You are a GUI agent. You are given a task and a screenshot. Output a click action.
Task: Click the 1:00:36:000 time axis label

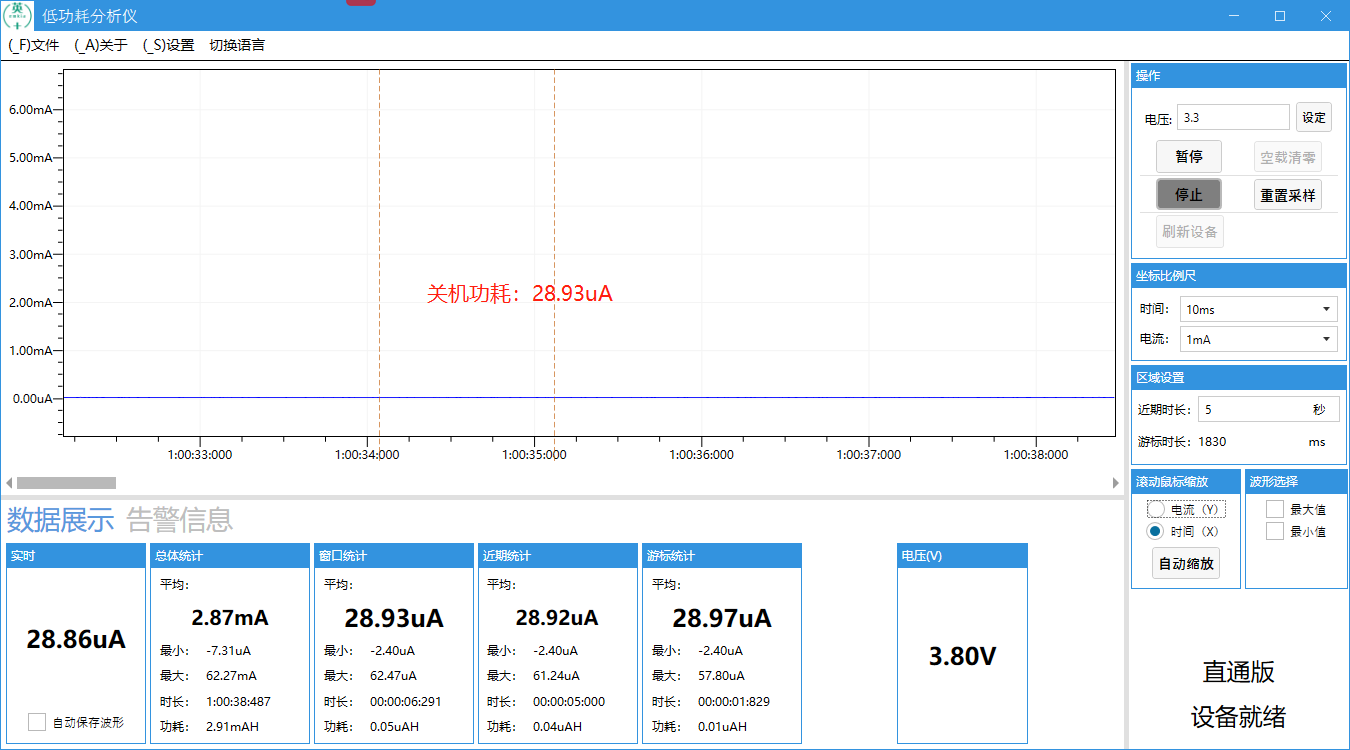pos(701,454)
